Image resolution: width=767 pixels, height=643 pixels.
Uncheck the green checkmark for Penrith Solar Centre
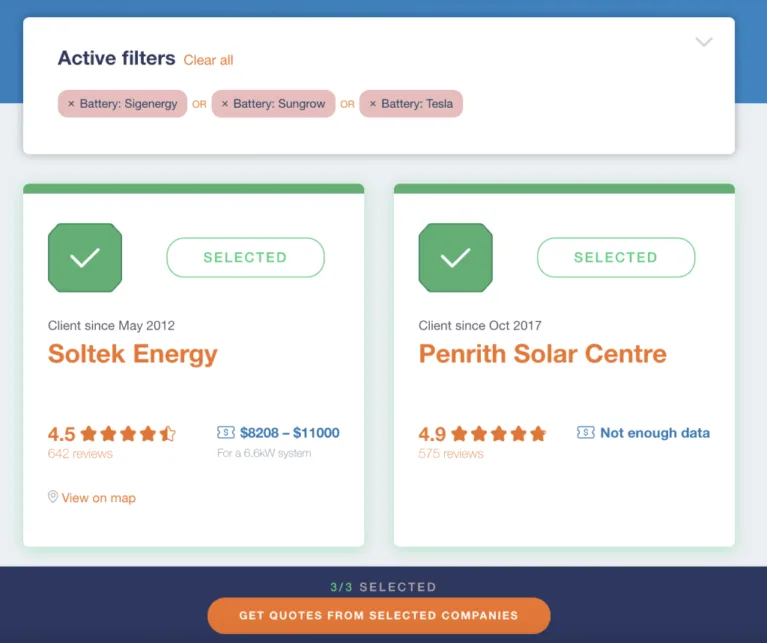coord(455,258)
